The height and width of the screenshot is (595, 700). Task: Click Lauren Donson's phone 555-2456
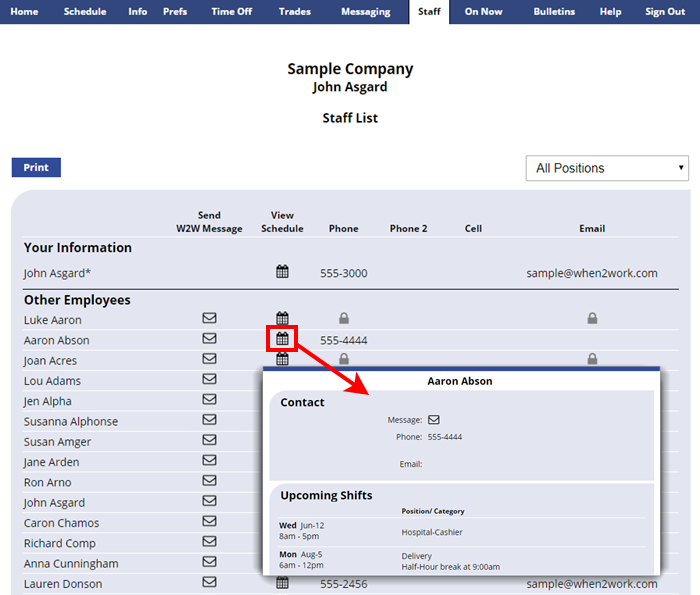click(x=344, y=584)
